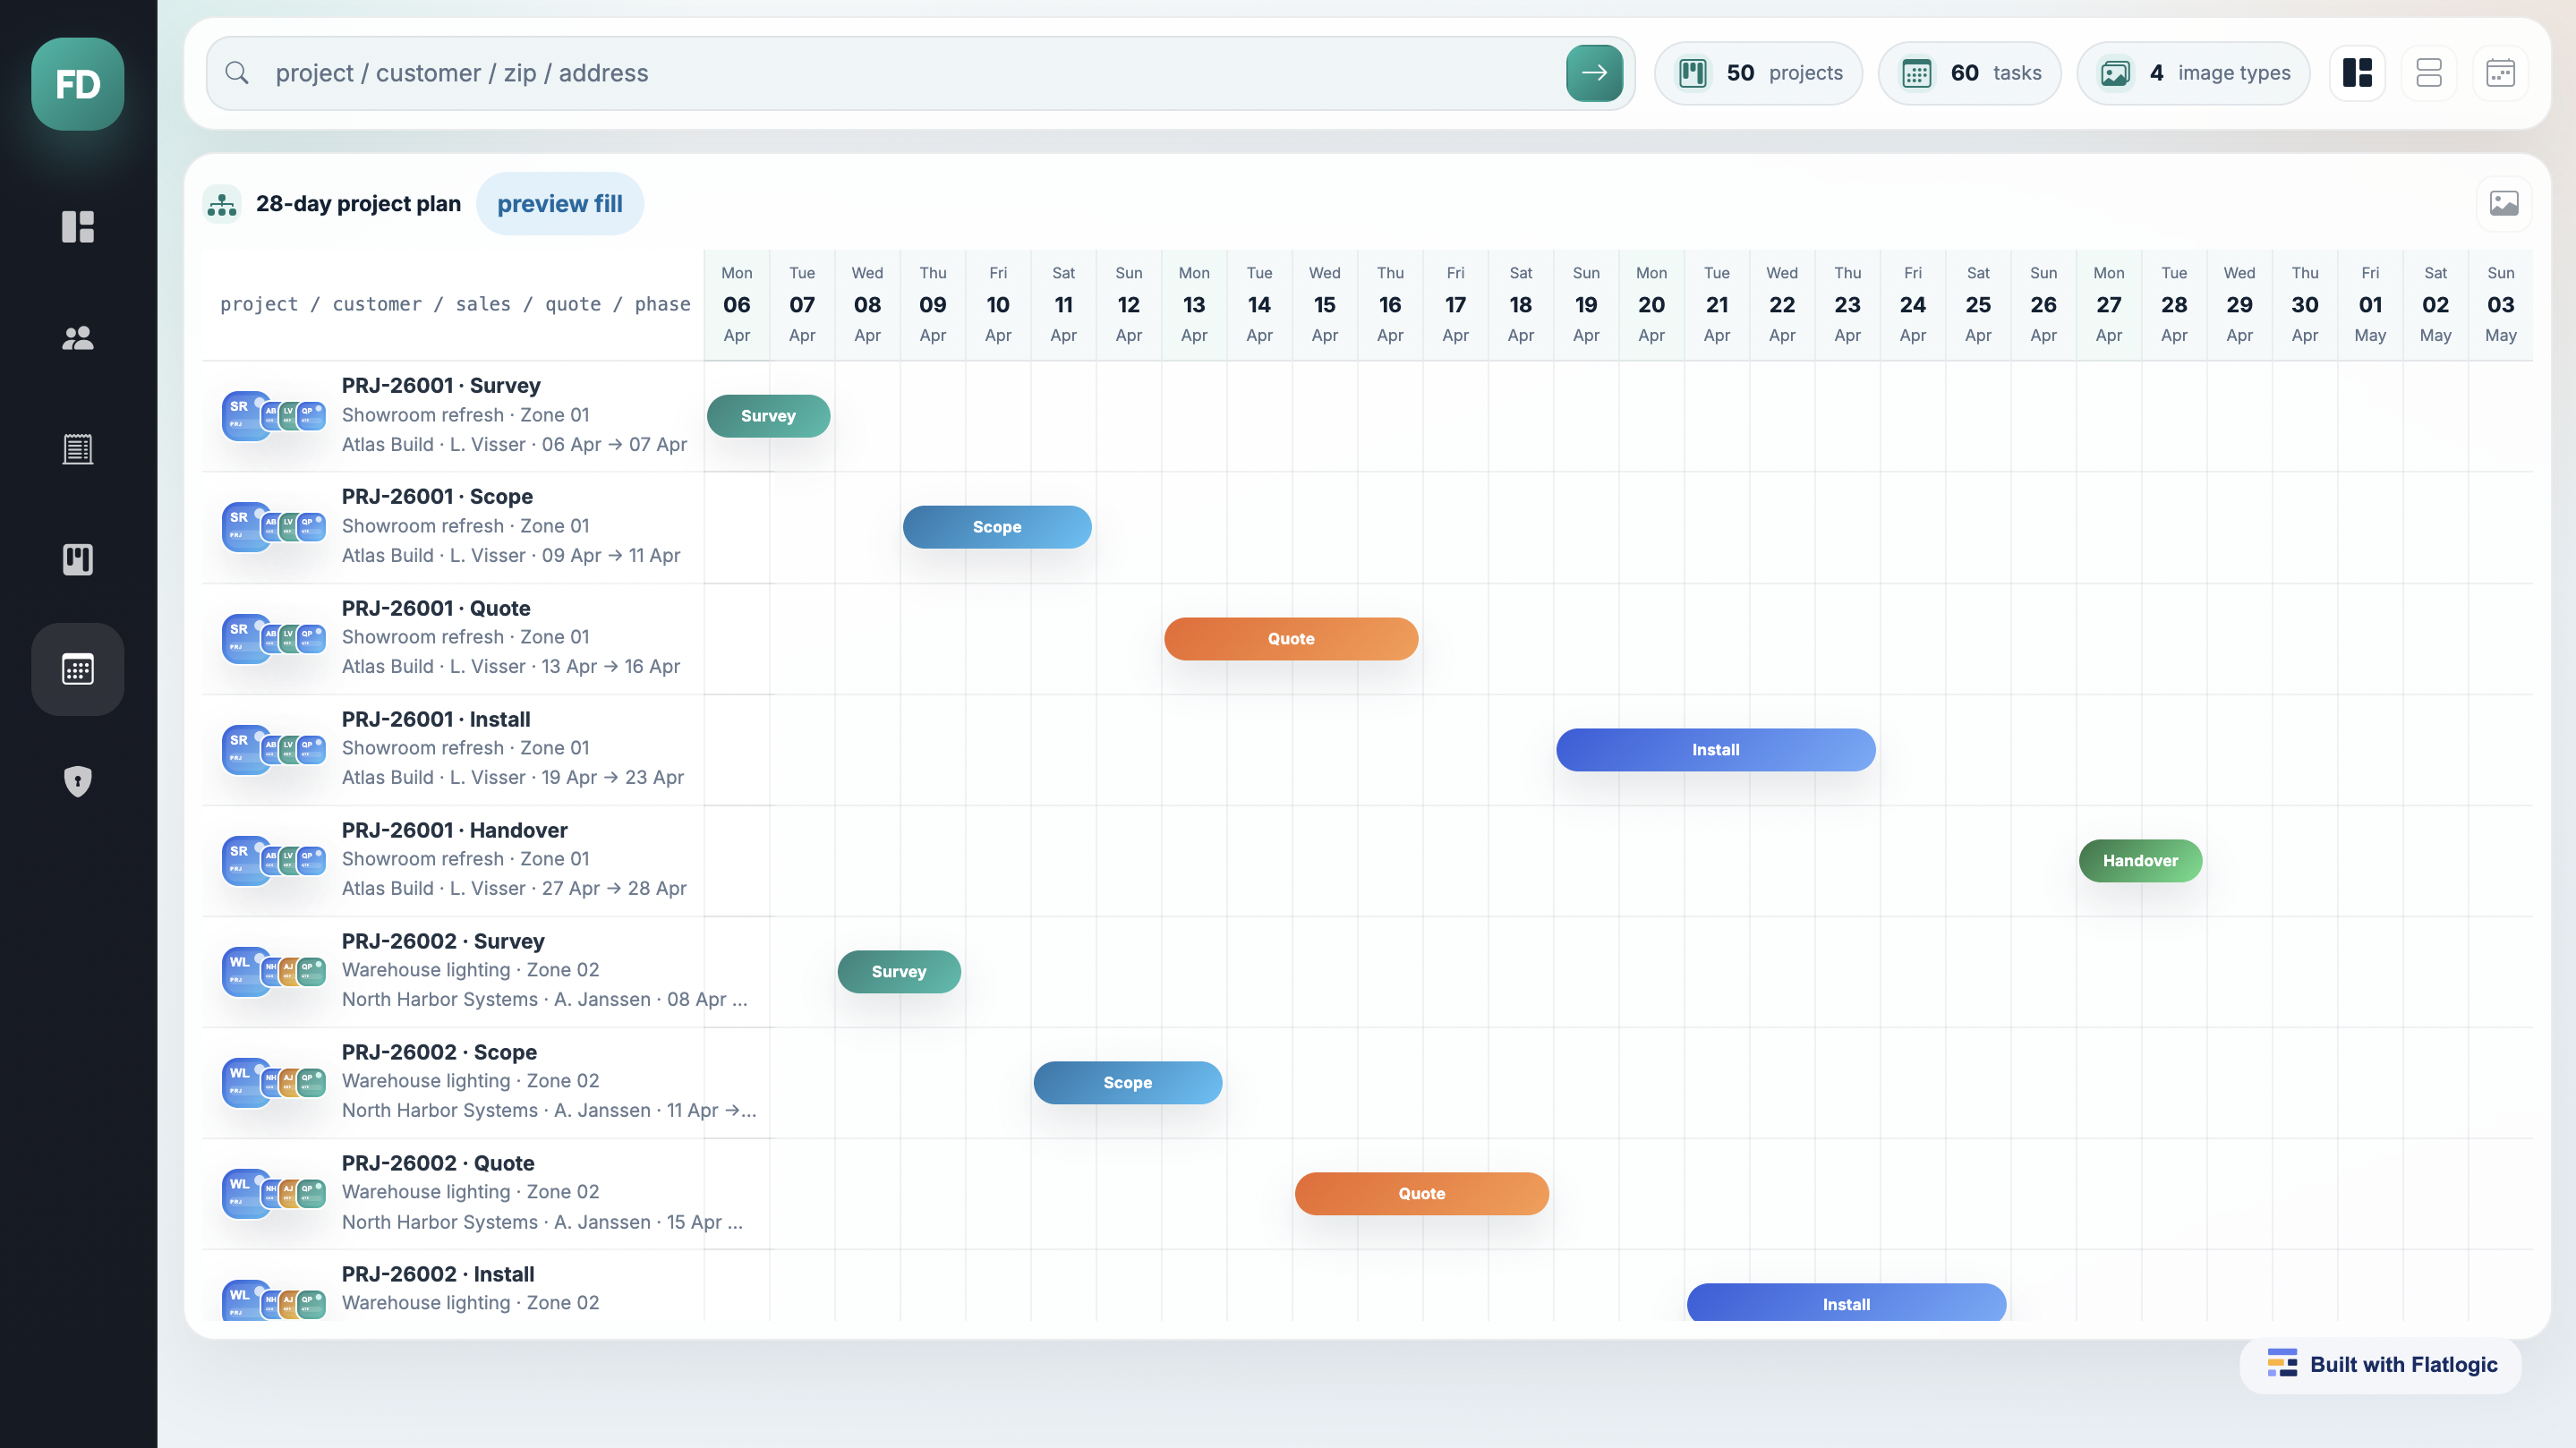The height and width of the screenshot is (1448, 2576).
Task: Switch to stacked list view
Action: click(2429, 72)
